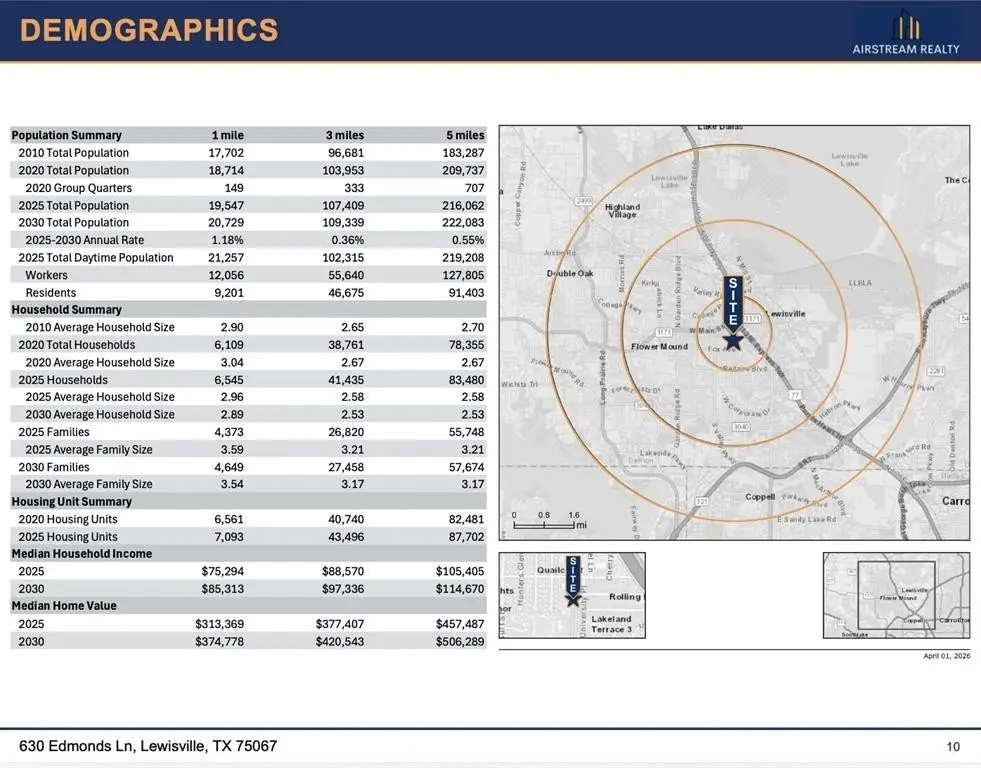This screenshot has height=768, width=981.
Task: Click the highway 121 shield near Coppell
Action: 703,501
